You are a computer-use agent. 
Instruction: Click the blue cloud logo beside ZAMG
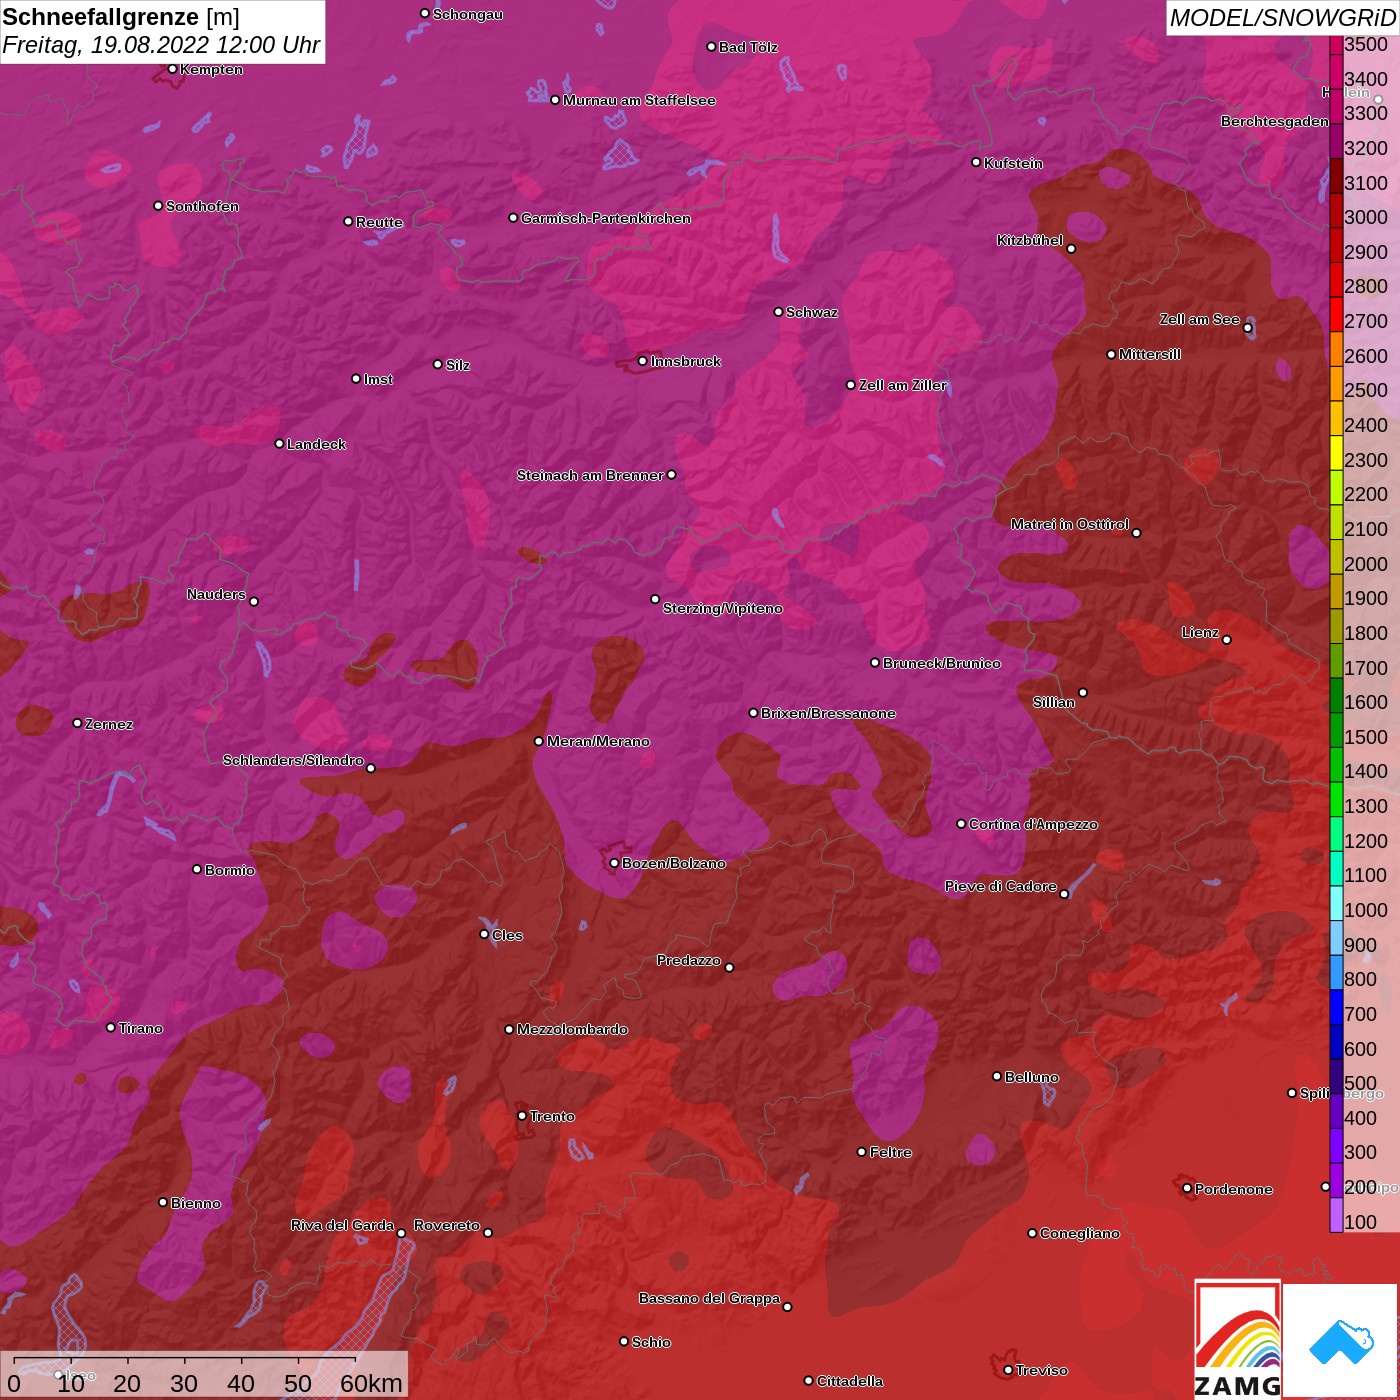(1341, 1341)
